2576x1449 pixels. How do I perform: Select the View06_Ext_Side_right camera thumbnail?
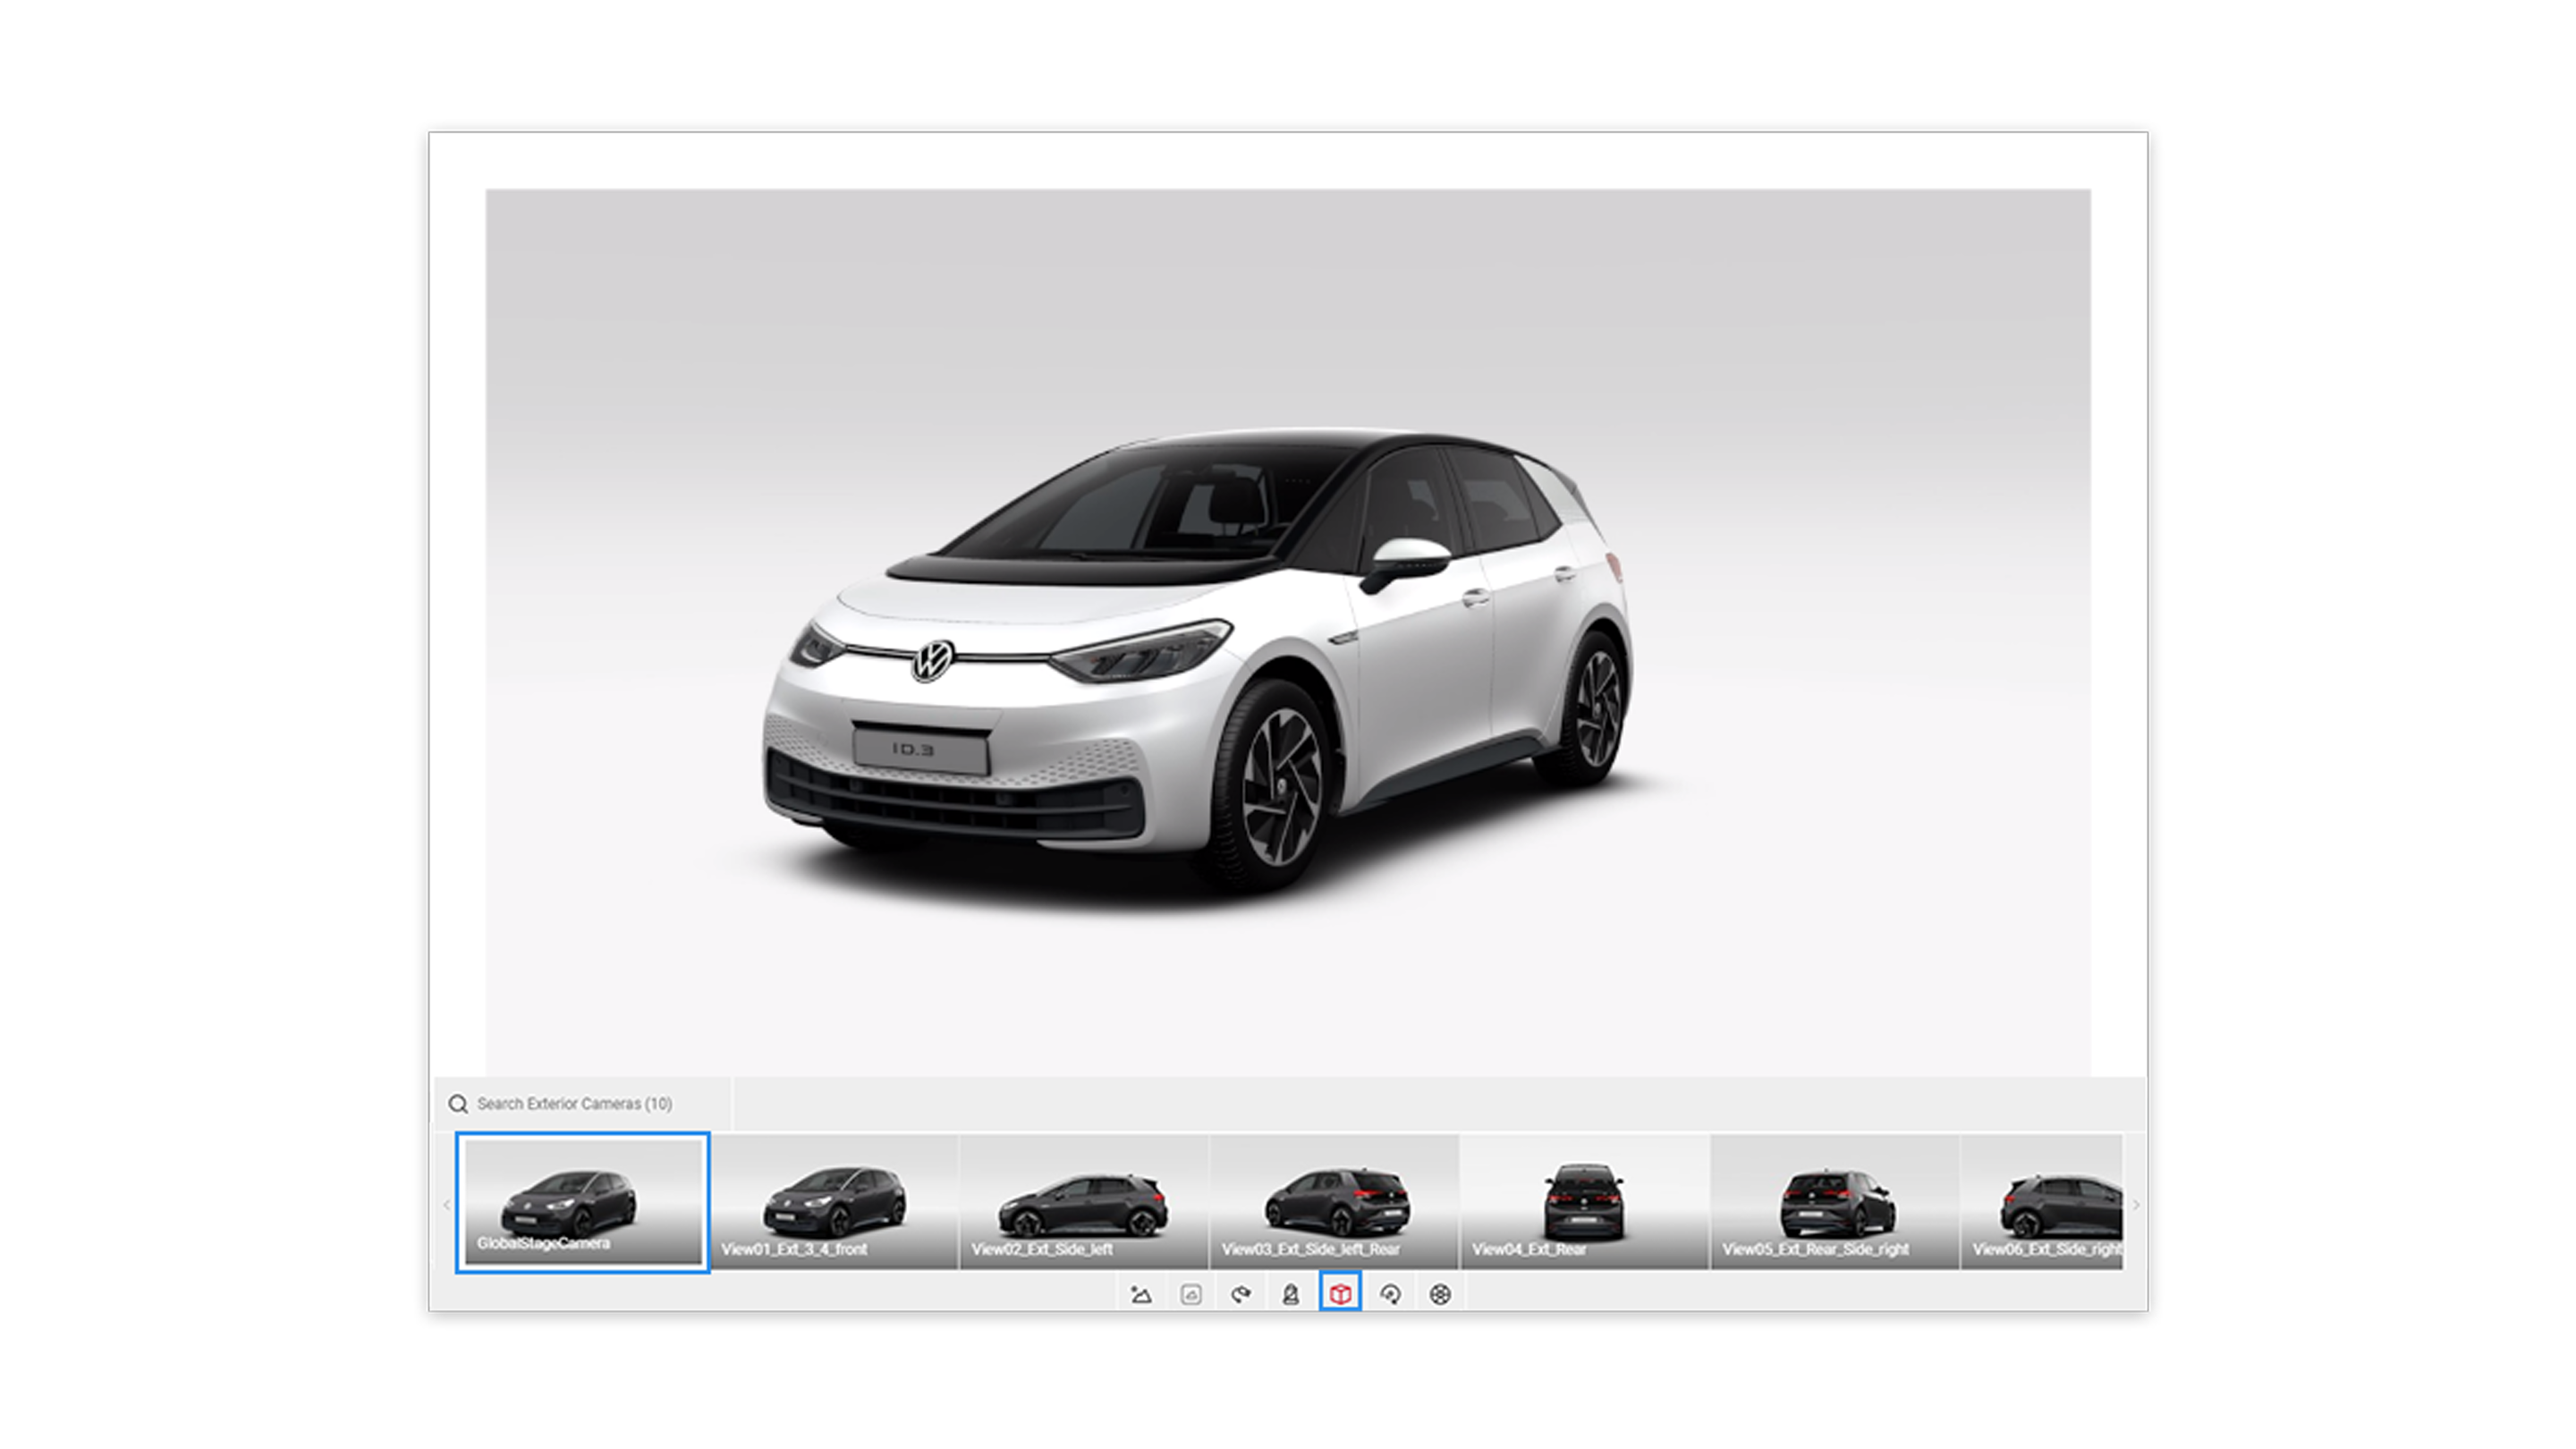click(2042, 1202)
